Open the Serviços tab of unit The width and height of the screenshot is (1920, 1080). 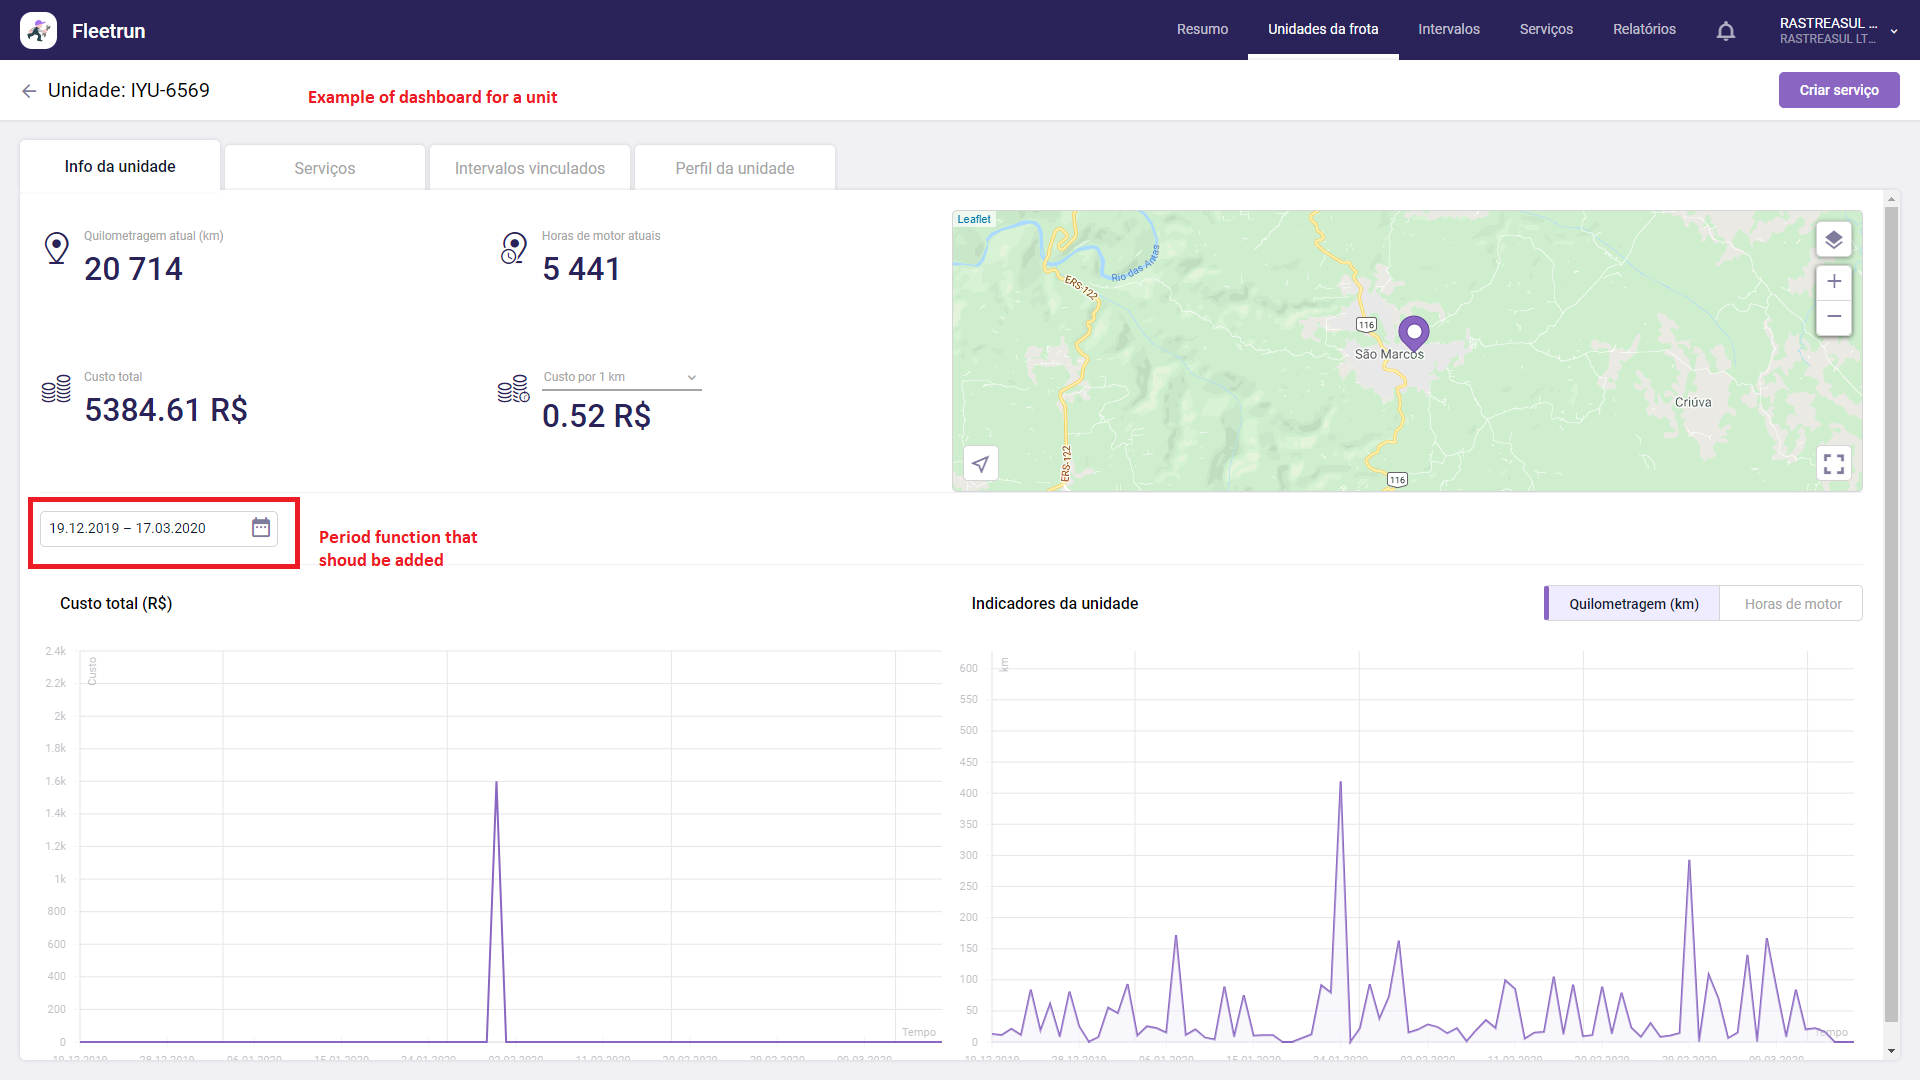click(324, 168)
